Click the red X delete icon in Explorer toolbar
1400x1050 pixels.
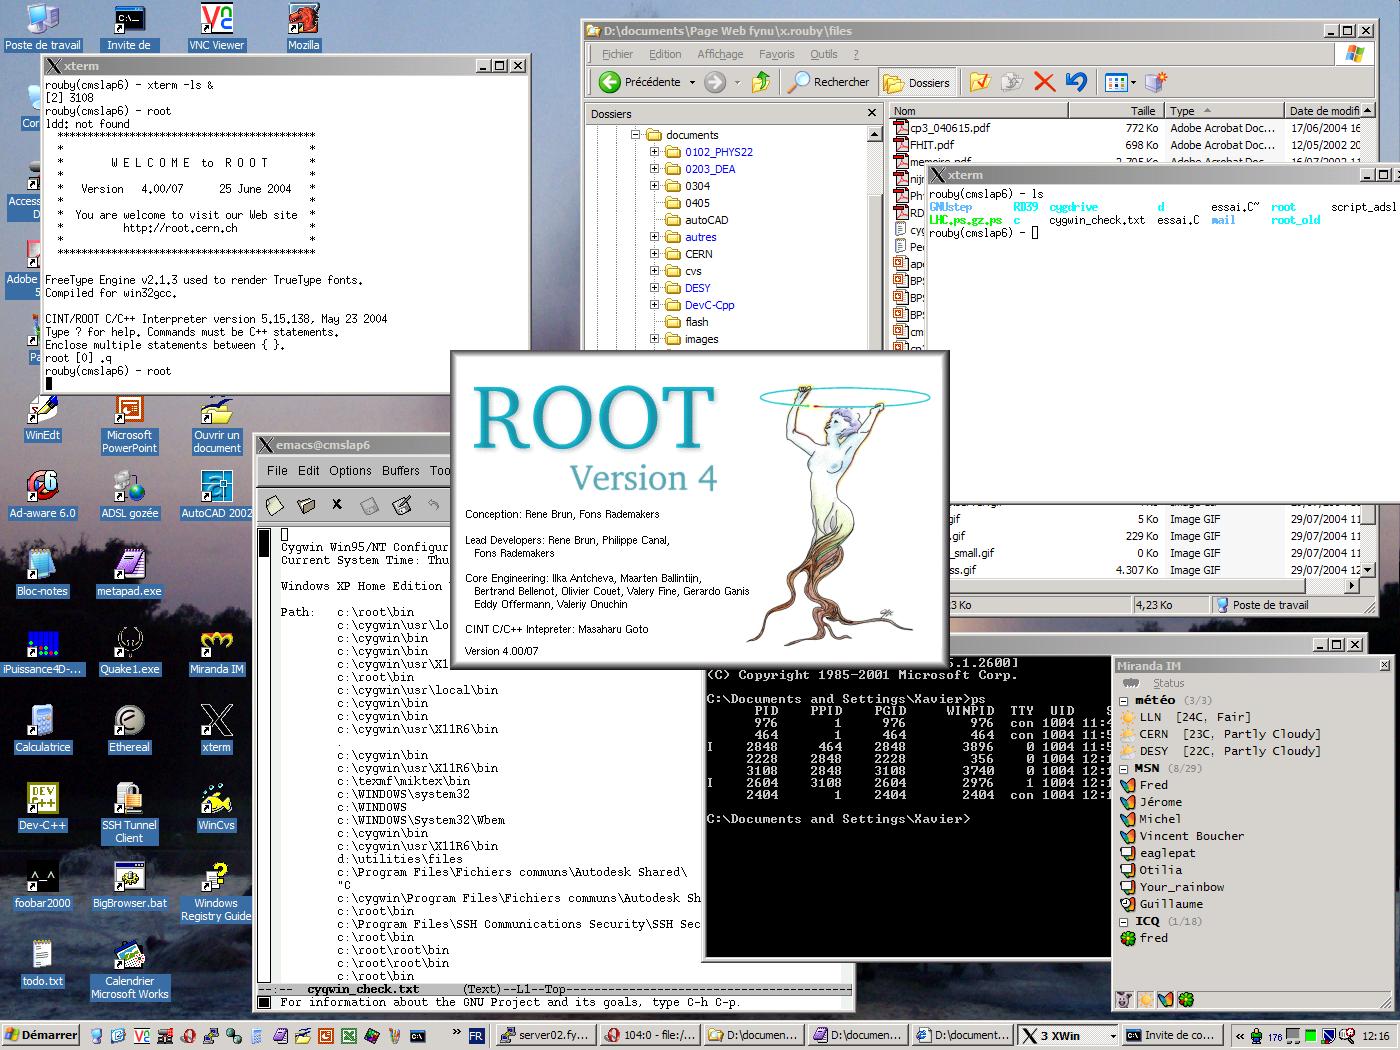click(x=1044, y=82)
